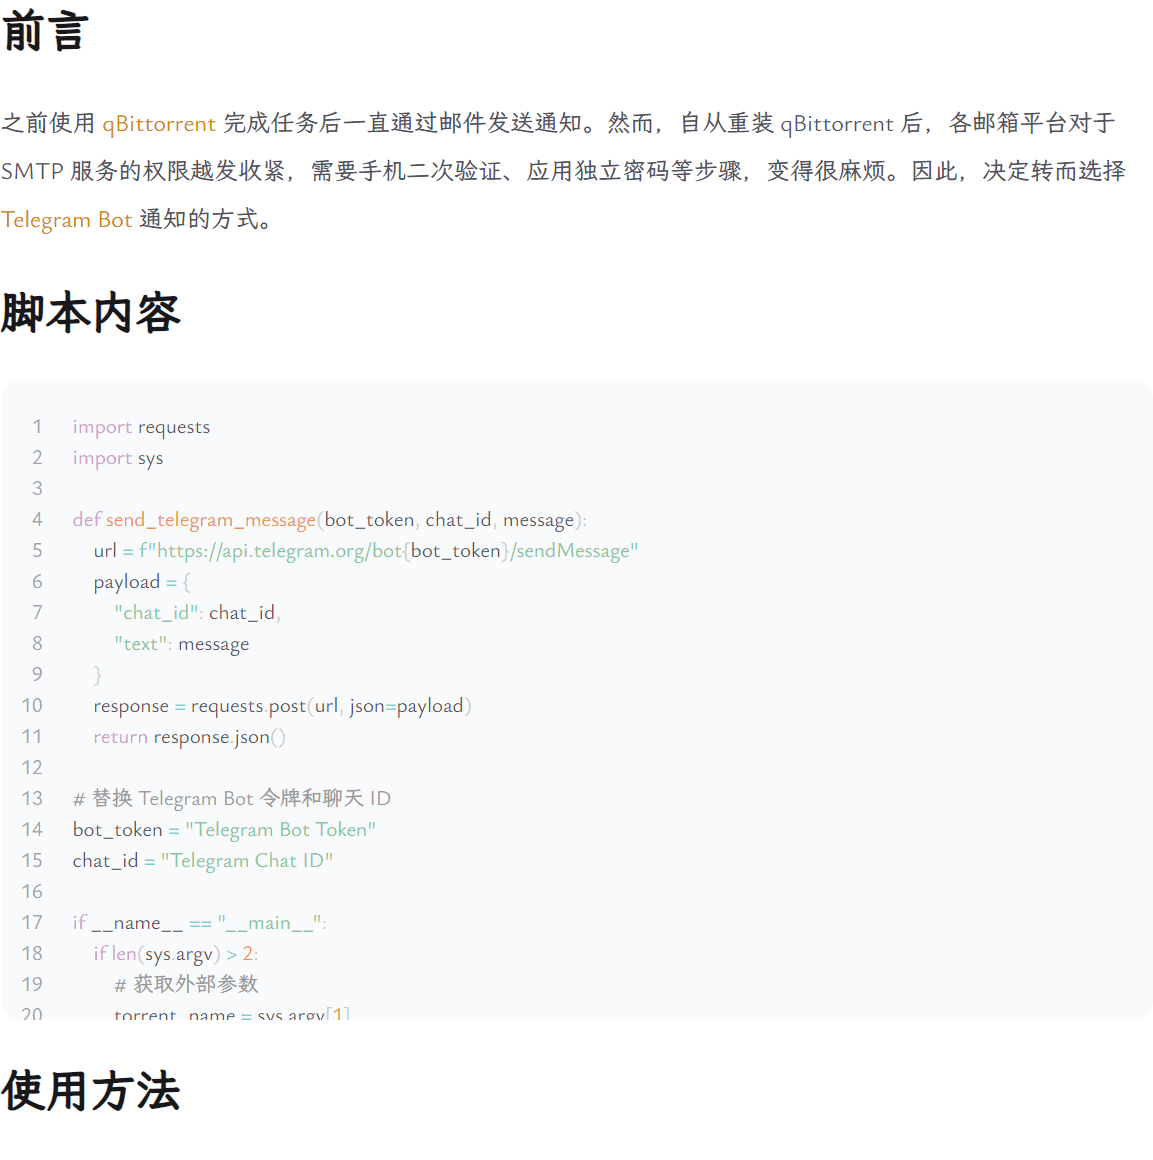Click the "chat_id": chat_id line

coord(197,613)
